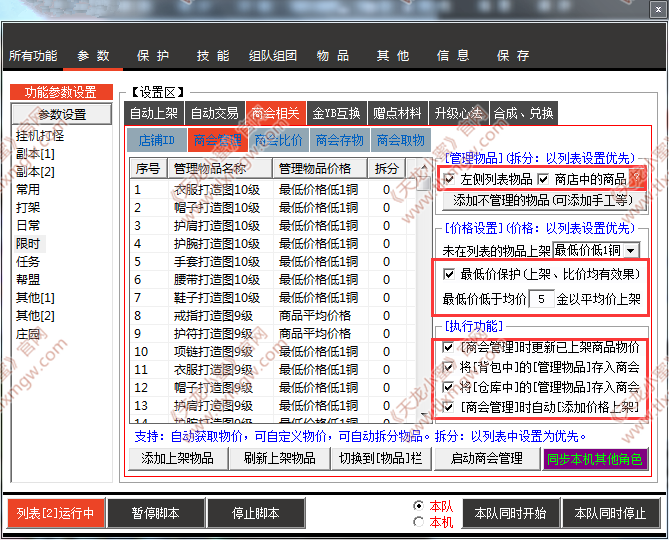Screen dimensions: 669x540
Task: Click the 启动商会管理 button
Action: click(487, 459)
